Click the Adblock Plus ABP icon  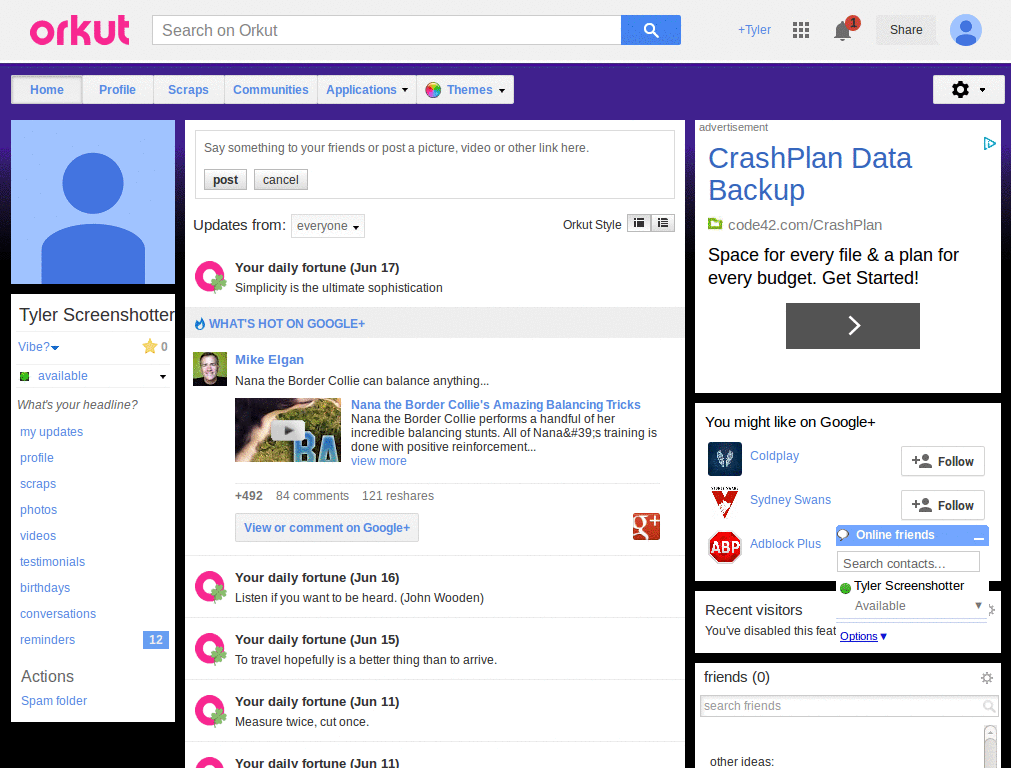[725, 547]
